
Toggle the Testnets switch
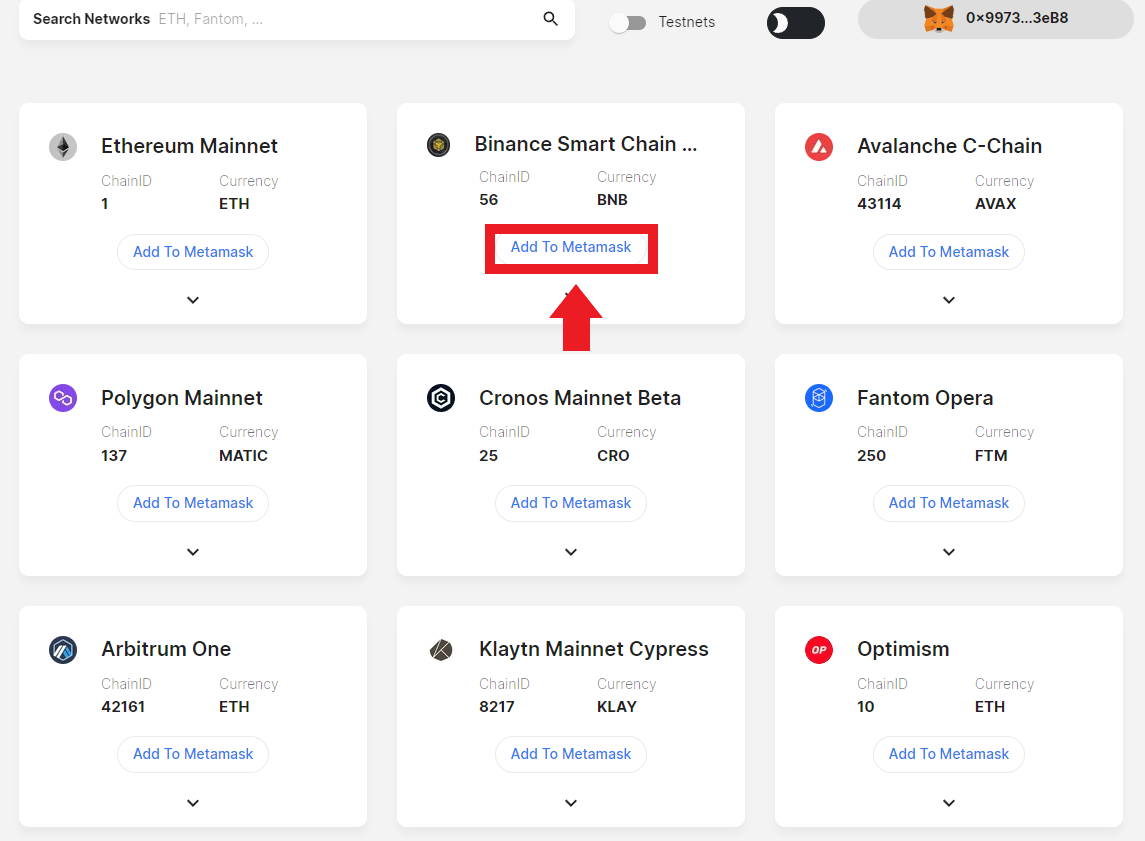(x=628, y=23)
